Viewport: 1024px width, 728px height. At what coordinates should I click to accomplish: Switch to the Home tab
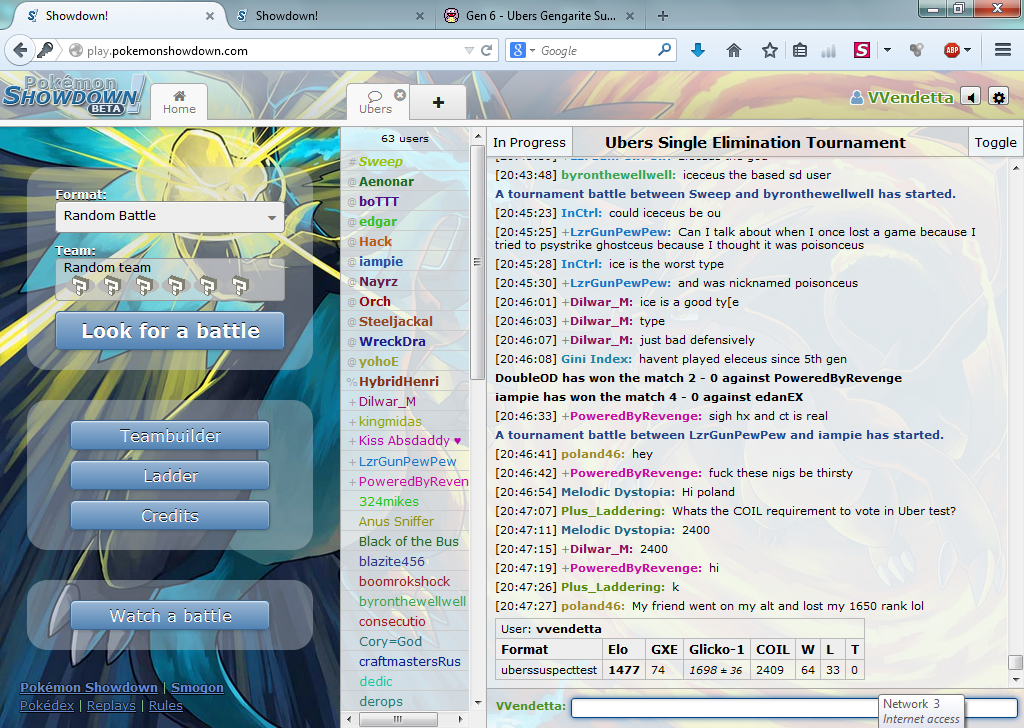[x=179, y=102]
